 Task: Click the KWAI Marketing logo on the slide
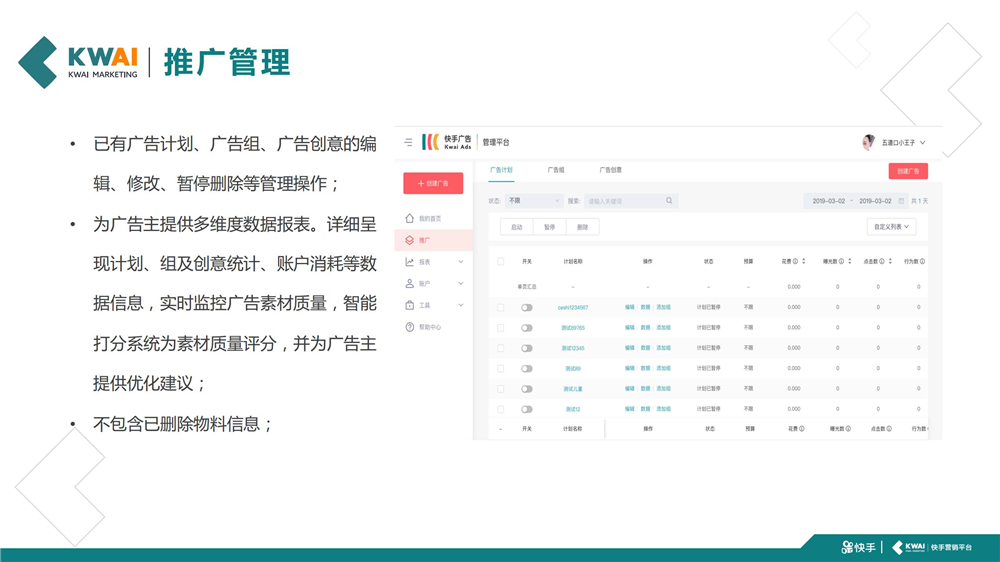[78, 62]
